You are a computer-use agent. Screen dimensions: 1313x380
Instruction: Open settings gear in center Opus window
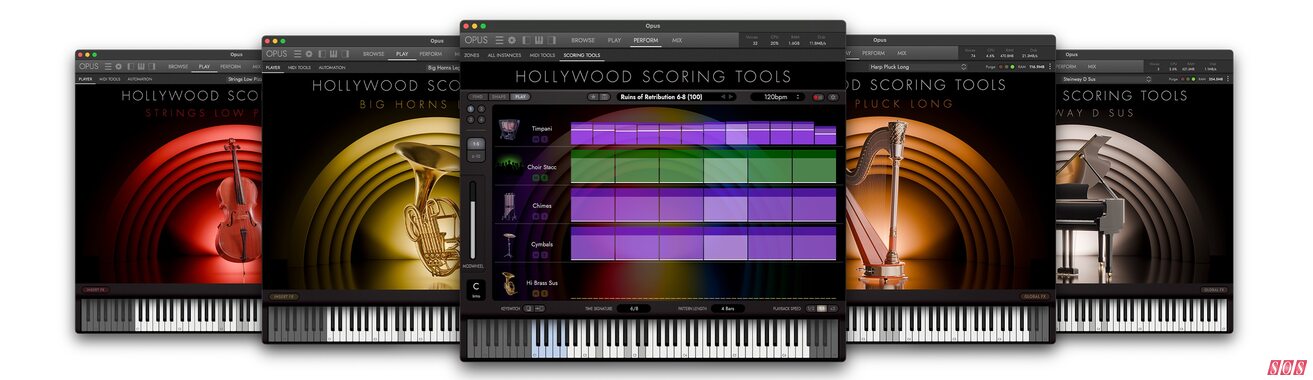pyautogui.click(x=512, y=40)
